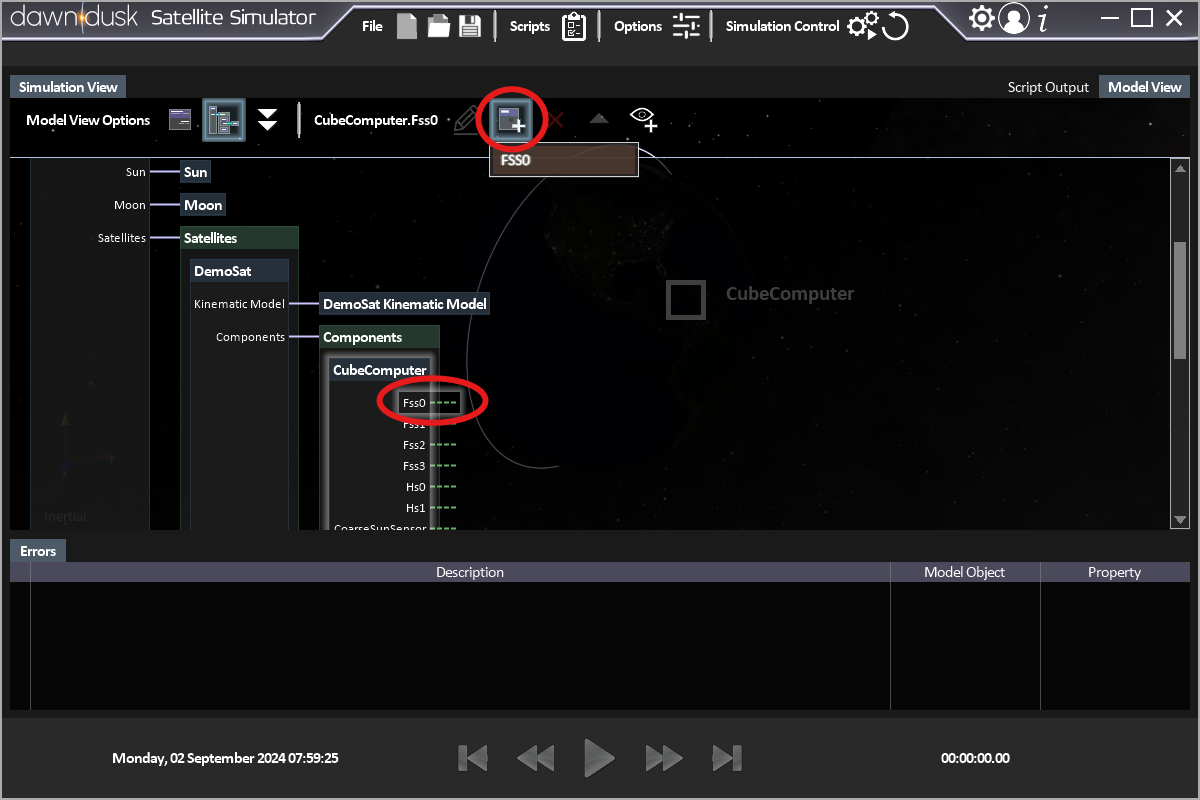The height and width of the screenshot is (800, 1200).
Task: Select the Errors tab
Action: pyautogui.click(x=38, y=551)
